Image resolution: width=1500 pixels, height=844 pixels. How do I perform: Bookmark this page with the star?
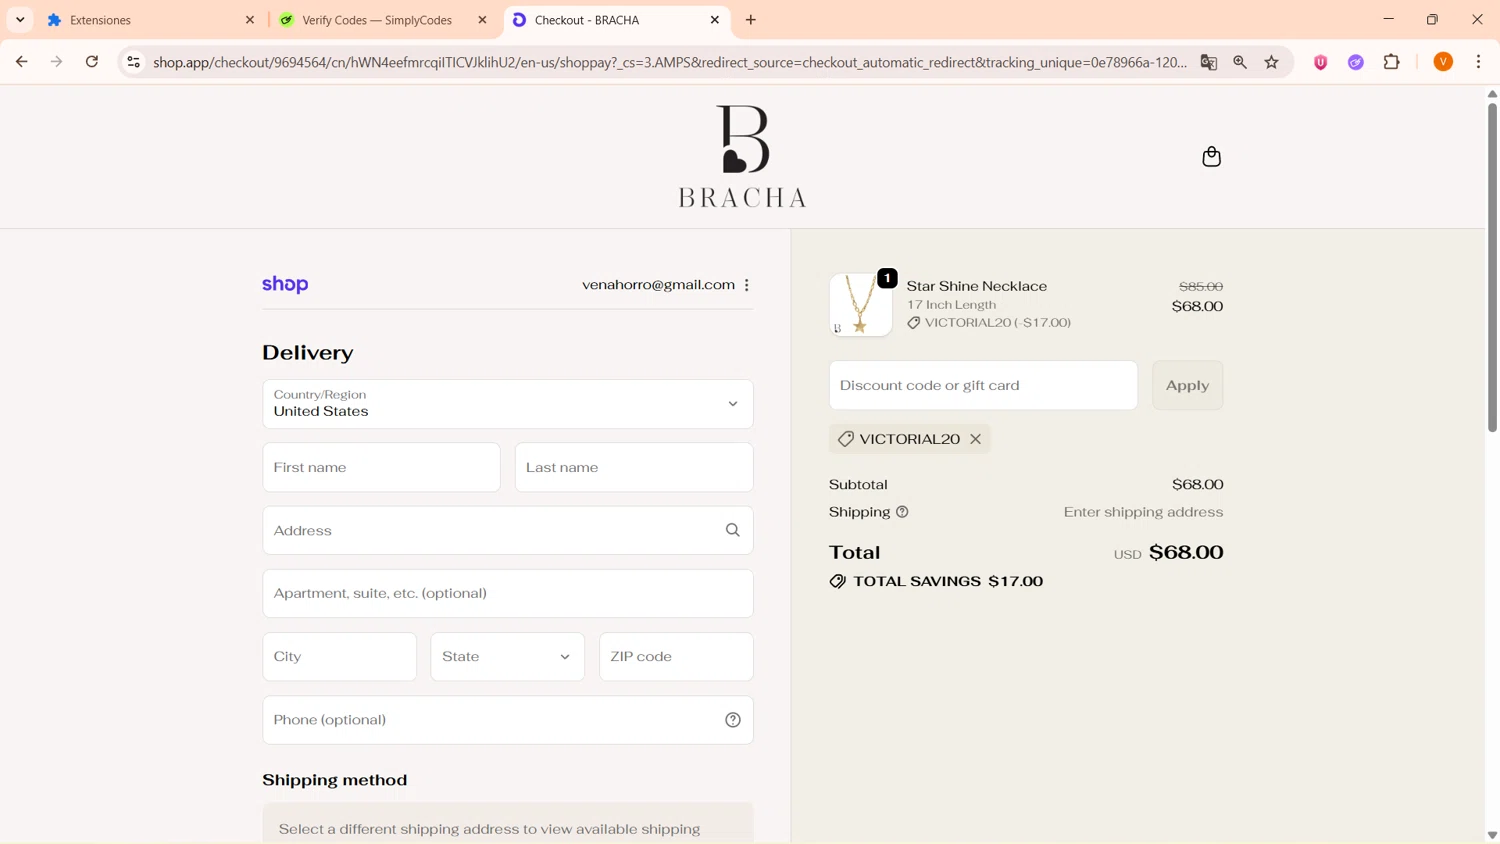(1272, 62)
